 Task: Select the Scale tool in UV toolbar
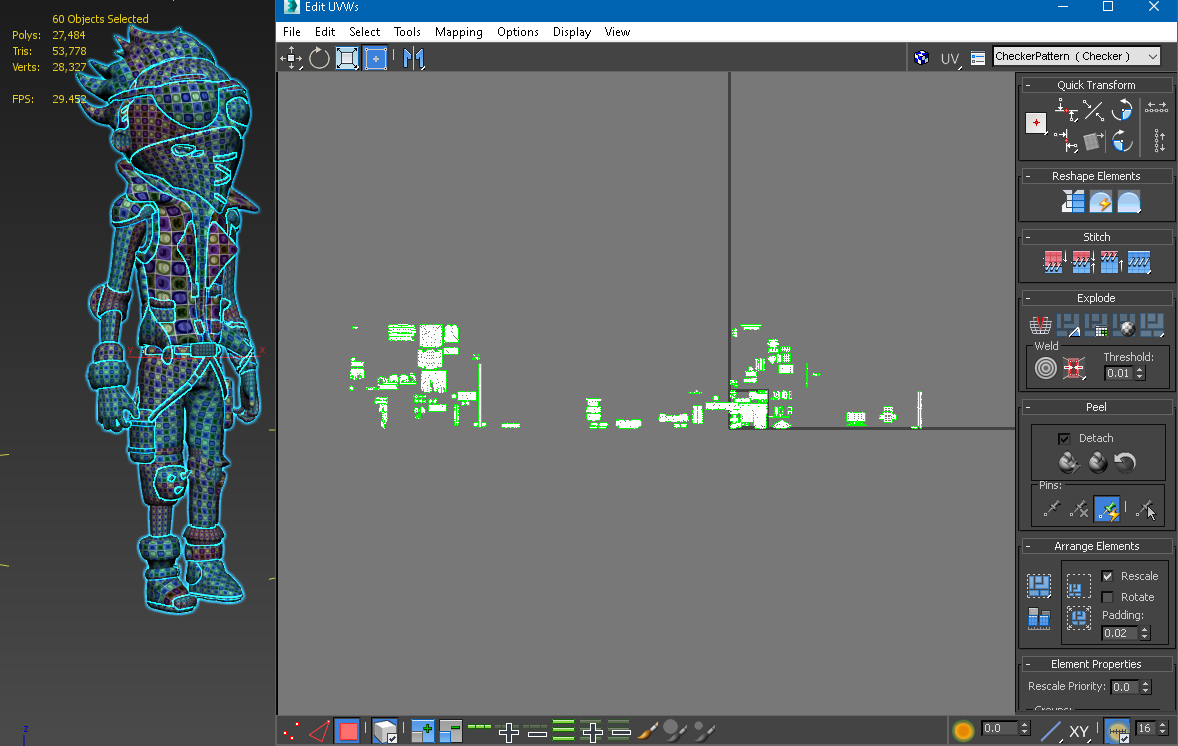coord(347,58)
